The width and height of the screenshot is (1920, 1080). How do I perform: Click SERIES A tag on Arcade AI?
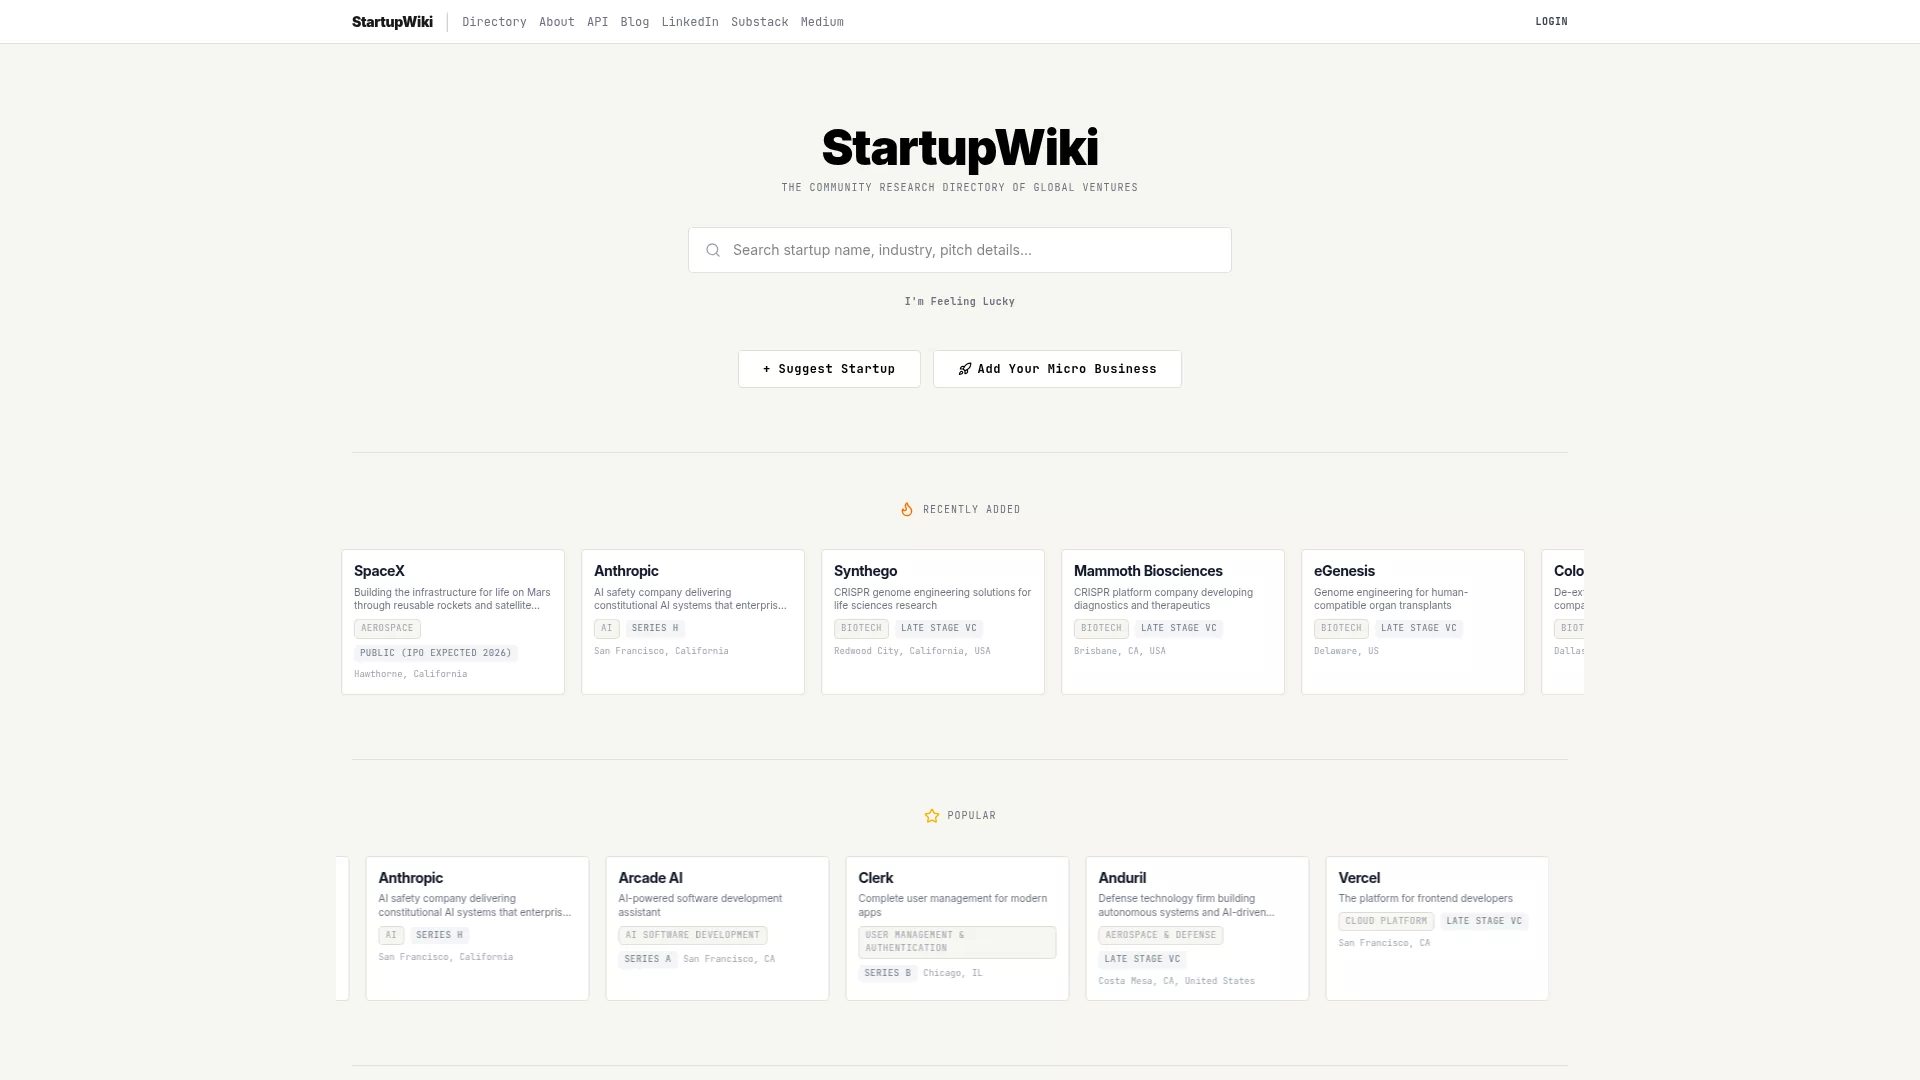(x=647, y=960)
